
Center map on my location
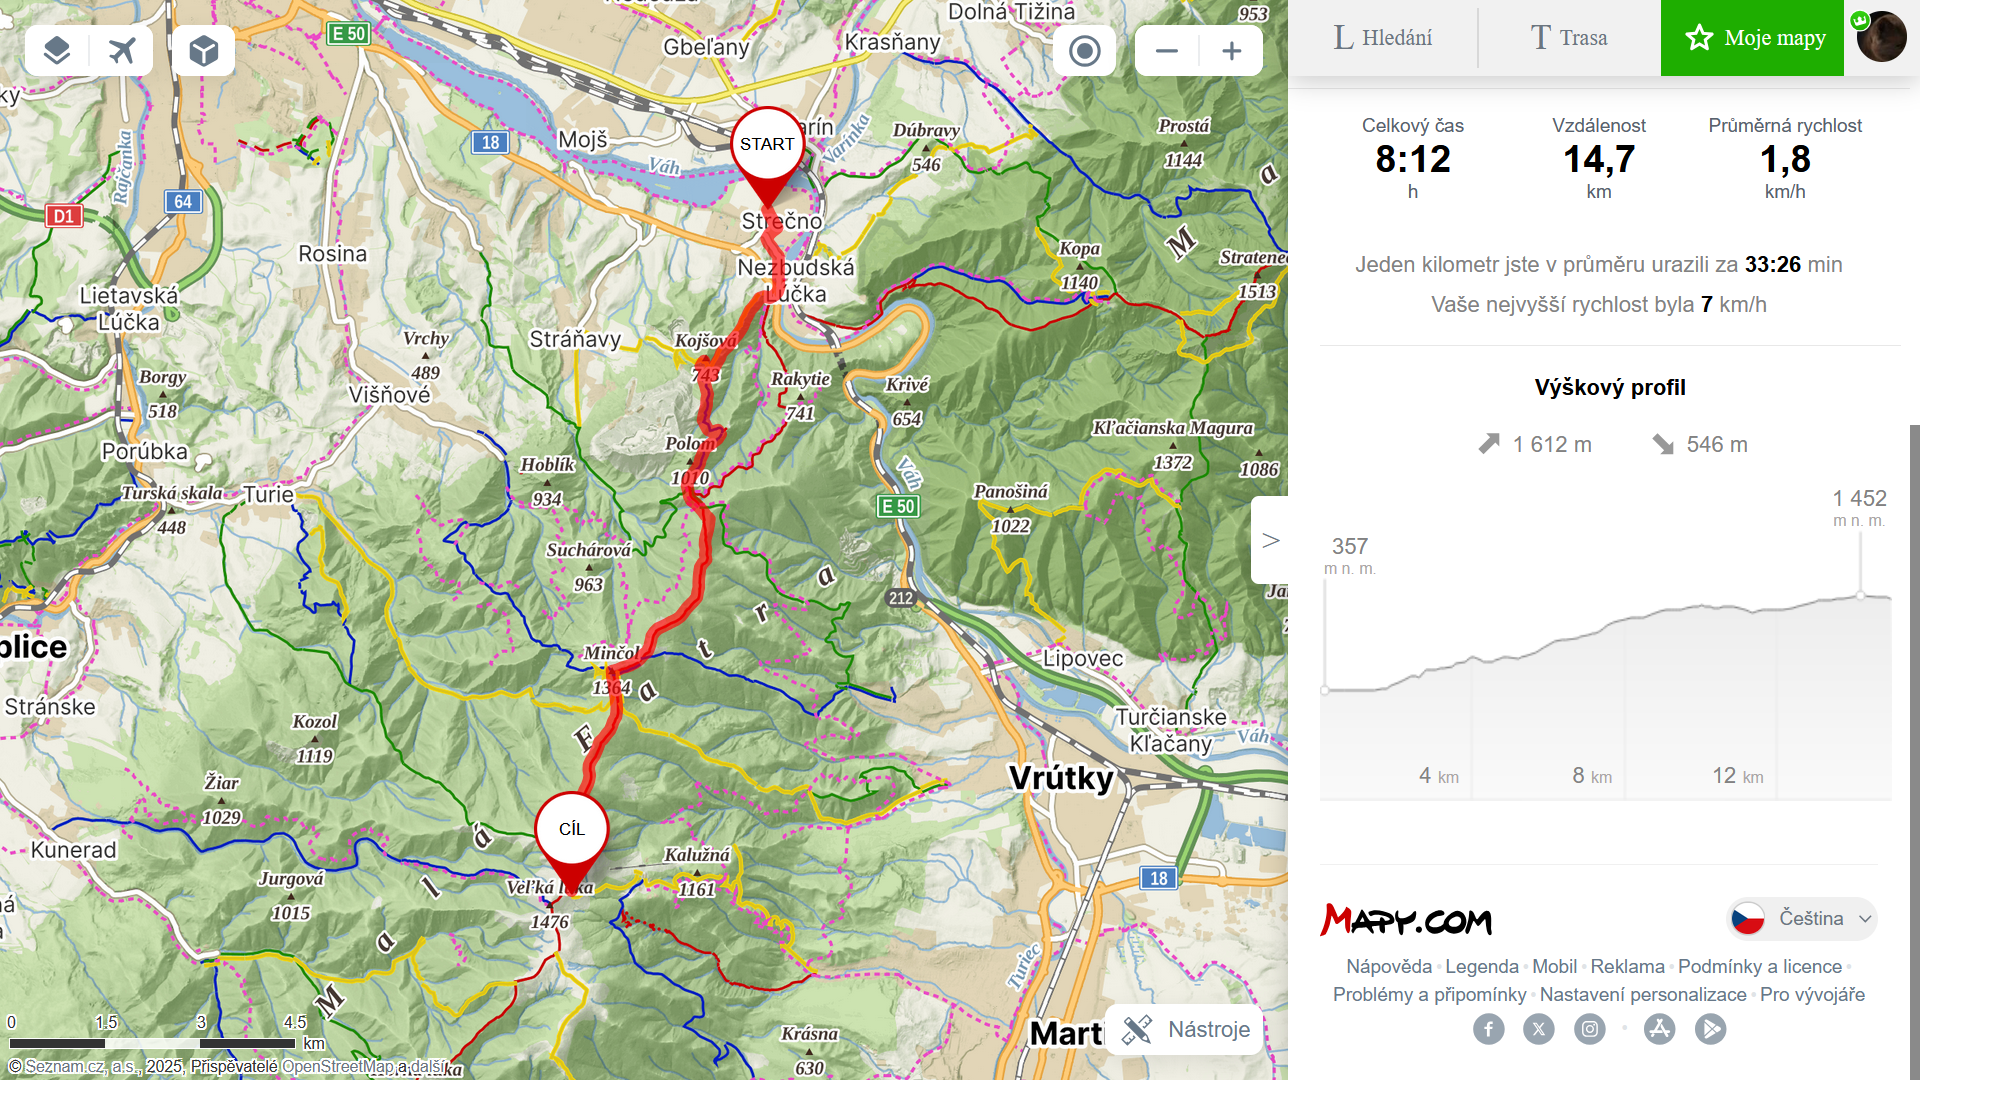click(x=1084, y=50)
